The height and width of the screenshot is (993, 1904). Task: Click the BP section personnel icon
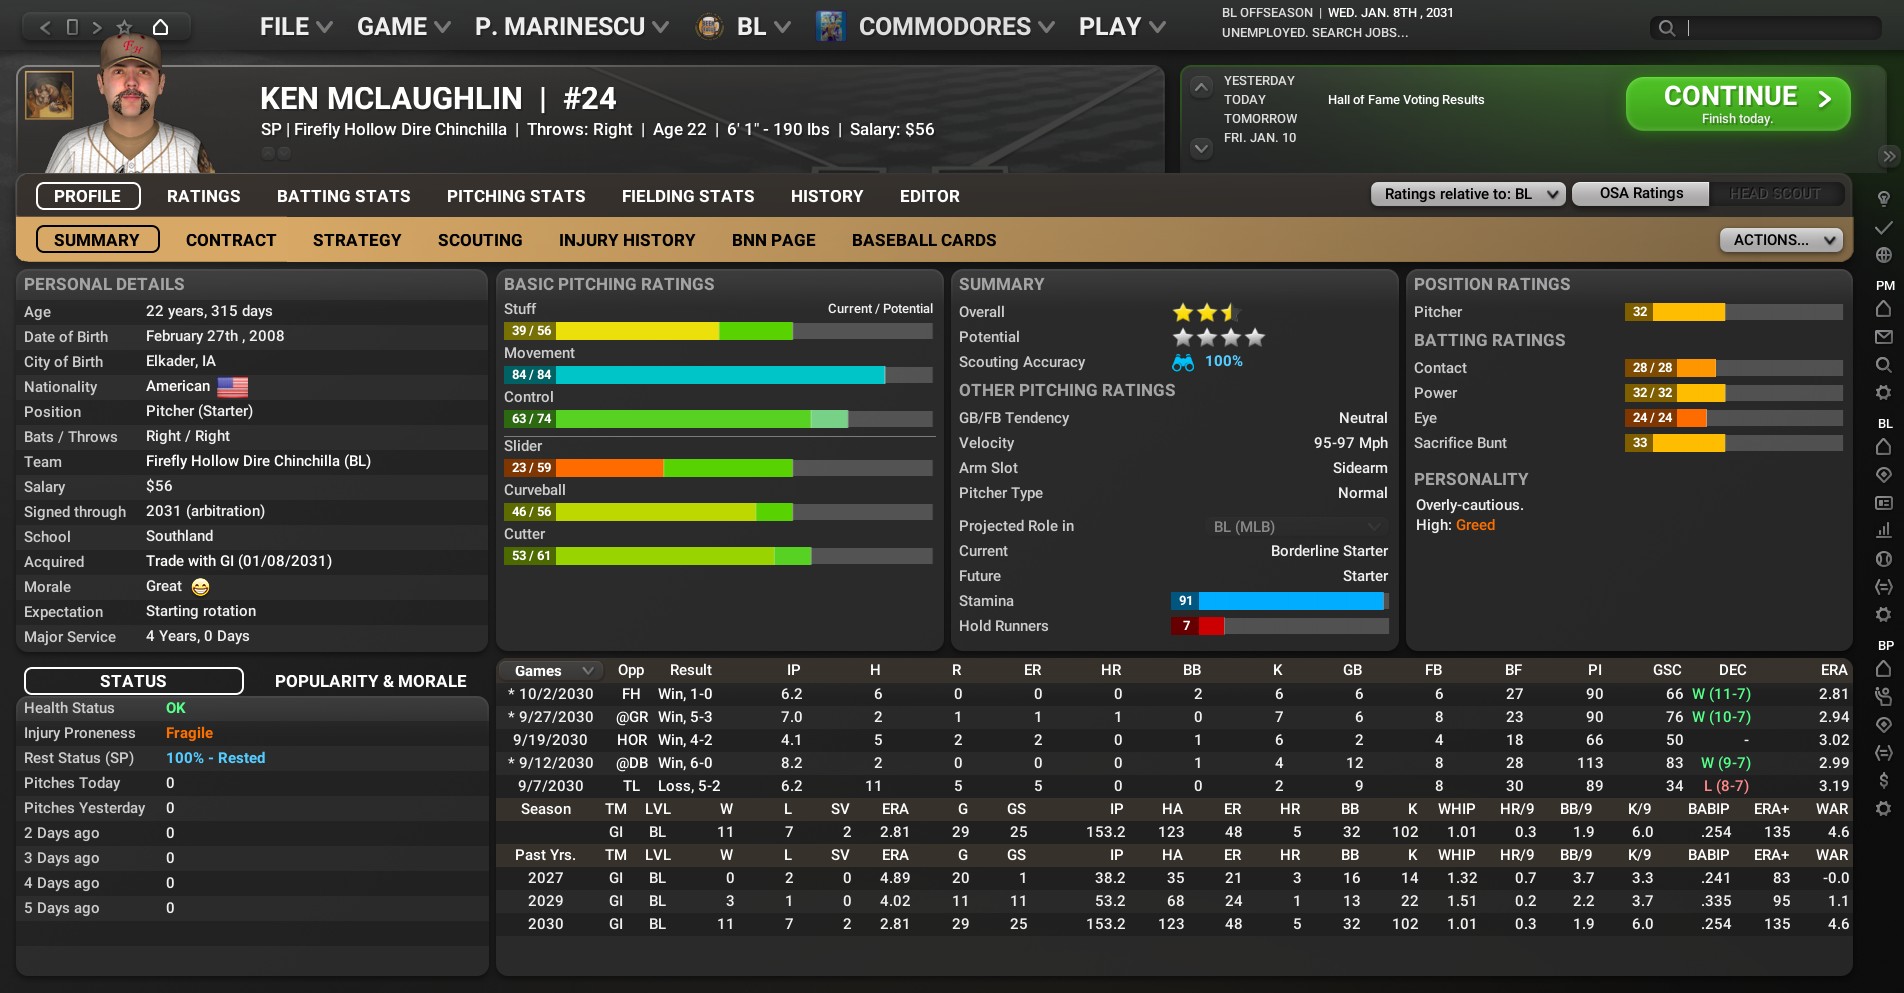click(1883, 696)
